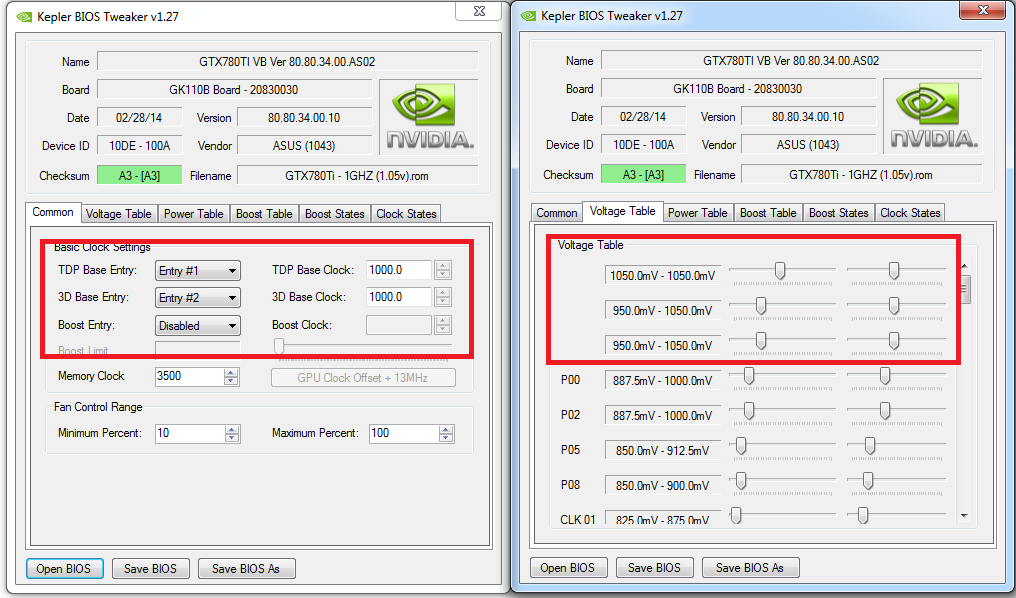Viewport: 1016px width, 598px height.
Task: Click Vendor field ASUS (1043) in right window
Action: [x=808, y=144]
